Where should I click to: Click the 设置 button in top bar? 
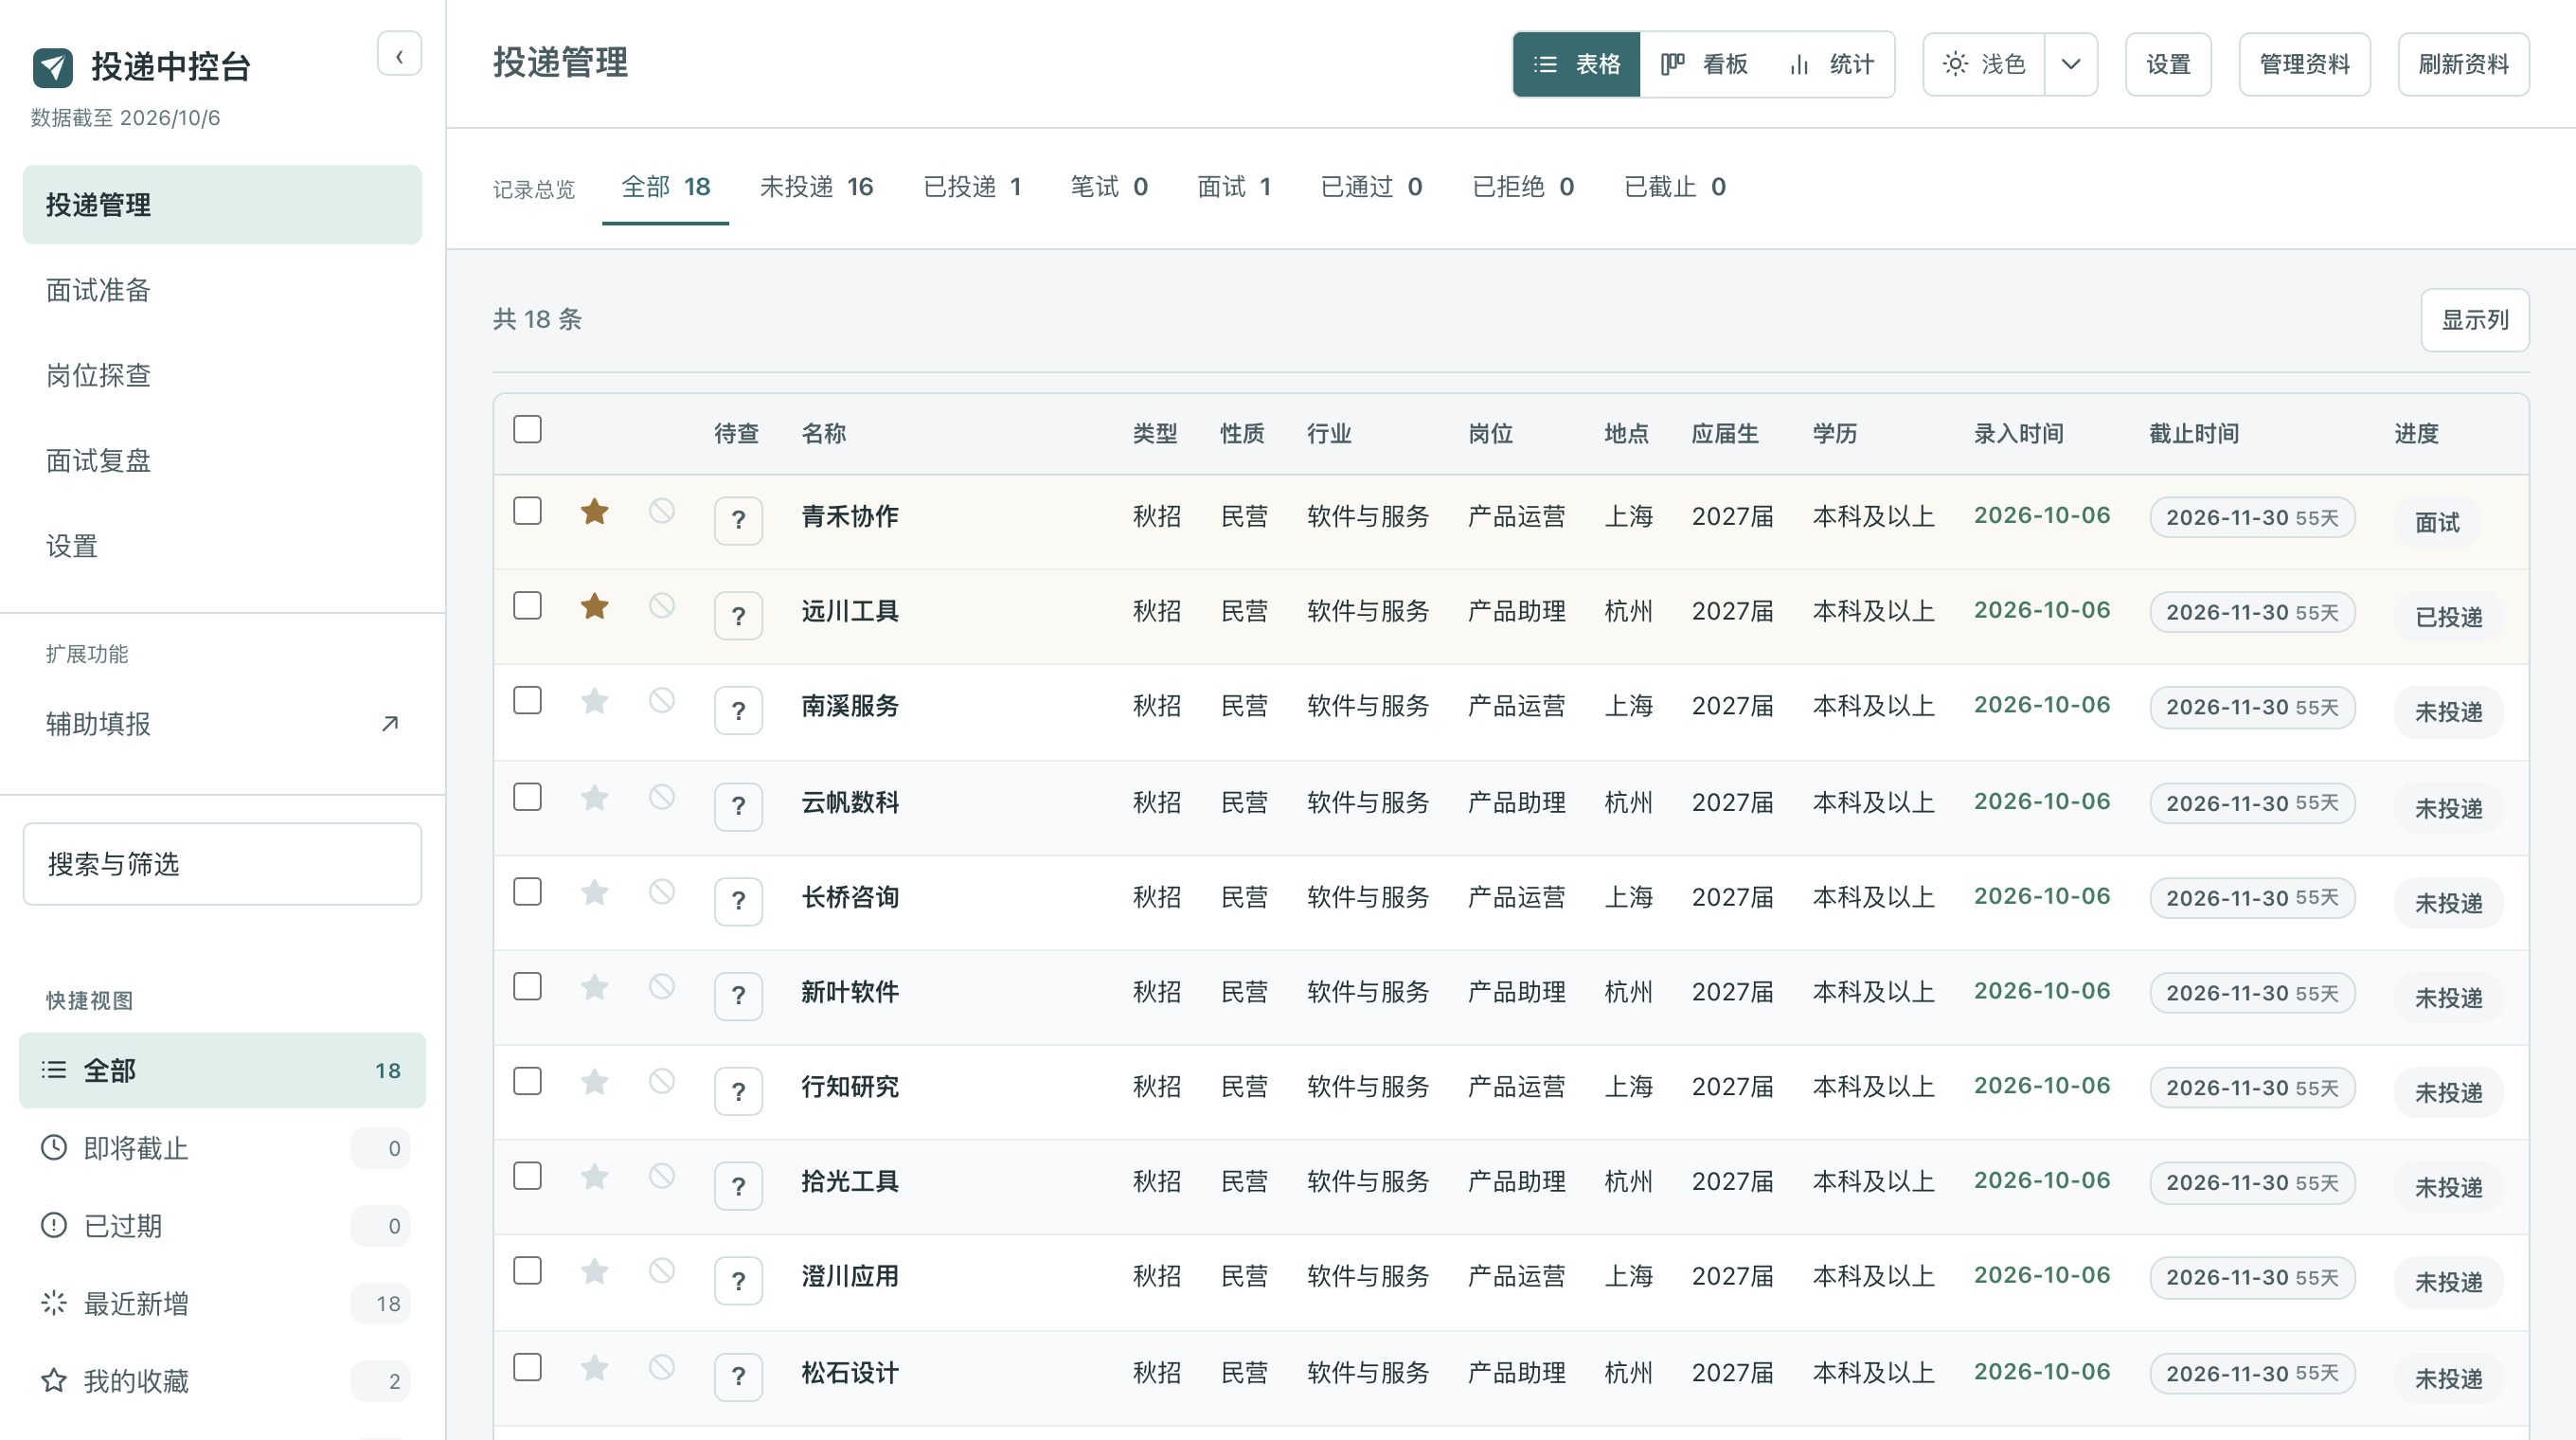pyautogui.click(x=2168, y=65)
